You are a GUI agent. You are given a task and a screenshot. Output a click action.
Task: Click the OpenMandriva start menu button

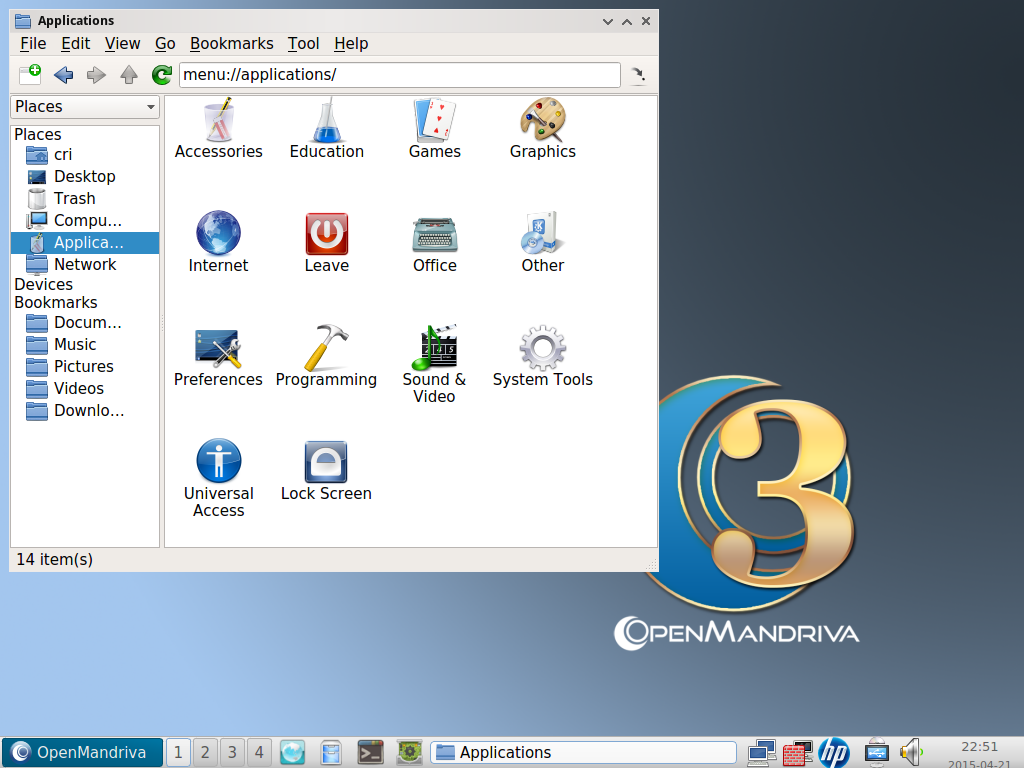[x=81, y=752]
